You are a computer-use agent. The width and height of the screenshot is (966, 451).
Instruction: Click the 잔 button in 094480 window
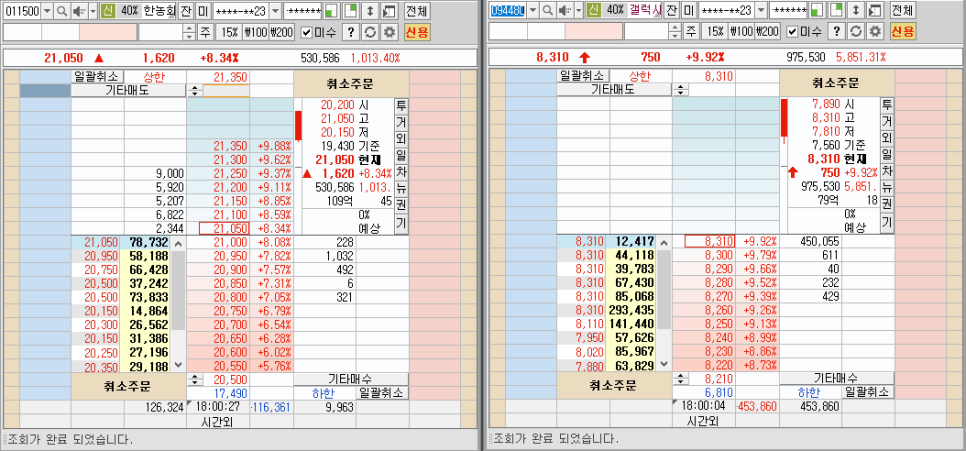click(672, 10)
